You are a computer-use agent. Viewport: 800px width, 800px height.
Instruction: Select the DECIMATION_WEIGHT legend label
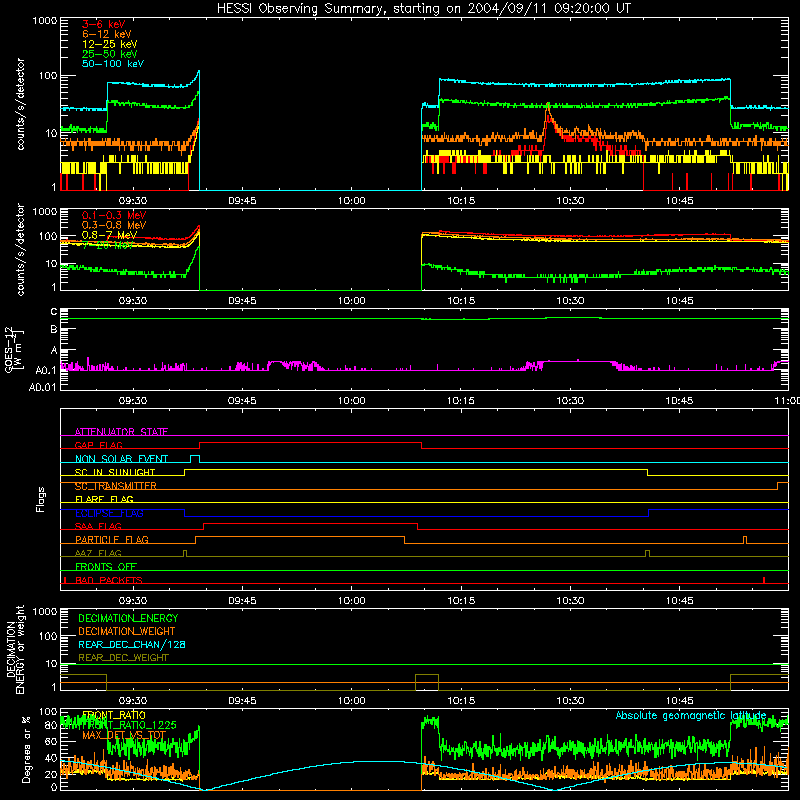[127, 631]
